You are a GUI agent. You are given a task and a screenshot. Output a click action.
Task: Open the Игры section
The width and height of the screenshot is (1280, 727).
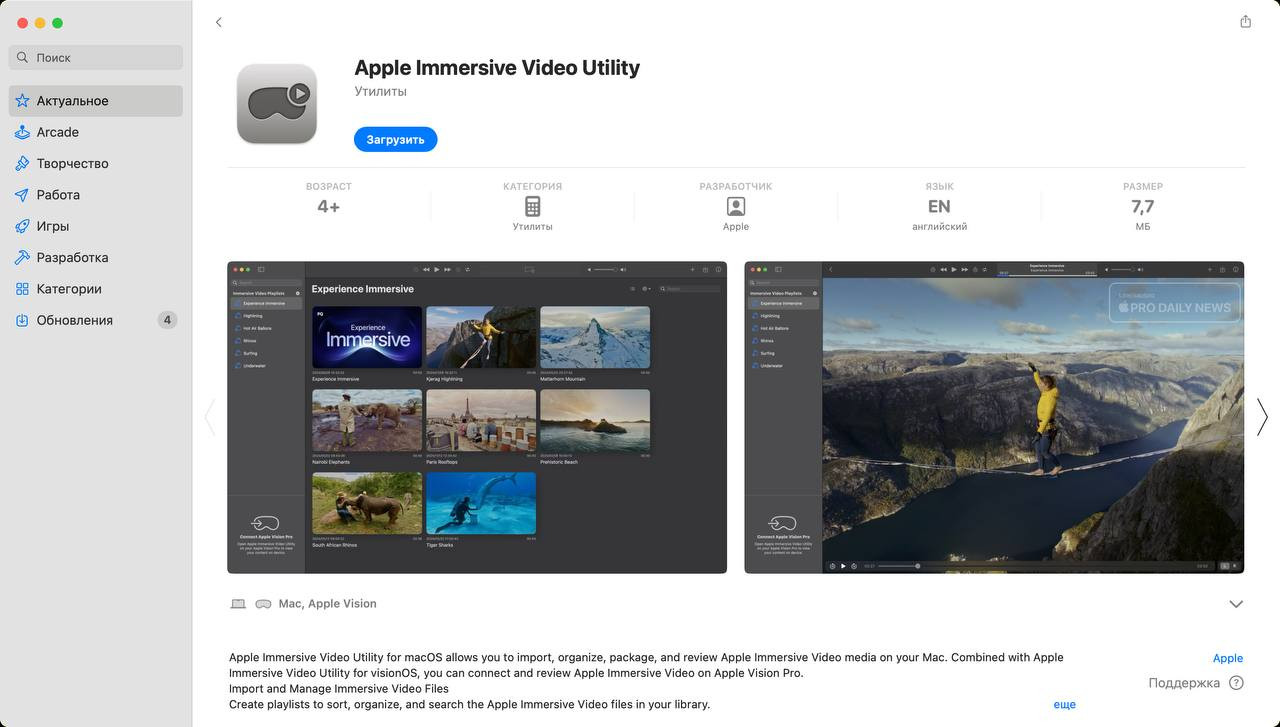(96, 226)
